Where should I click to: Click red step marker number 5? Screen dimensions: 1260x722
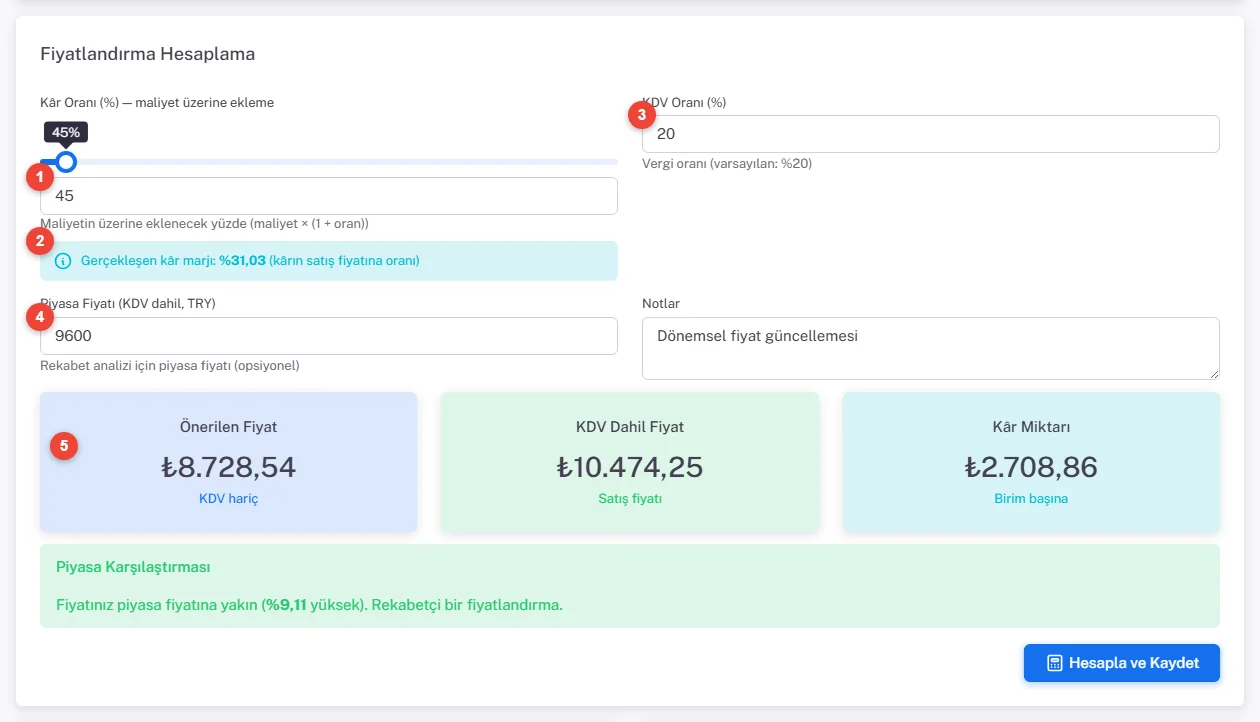point(64,446)
